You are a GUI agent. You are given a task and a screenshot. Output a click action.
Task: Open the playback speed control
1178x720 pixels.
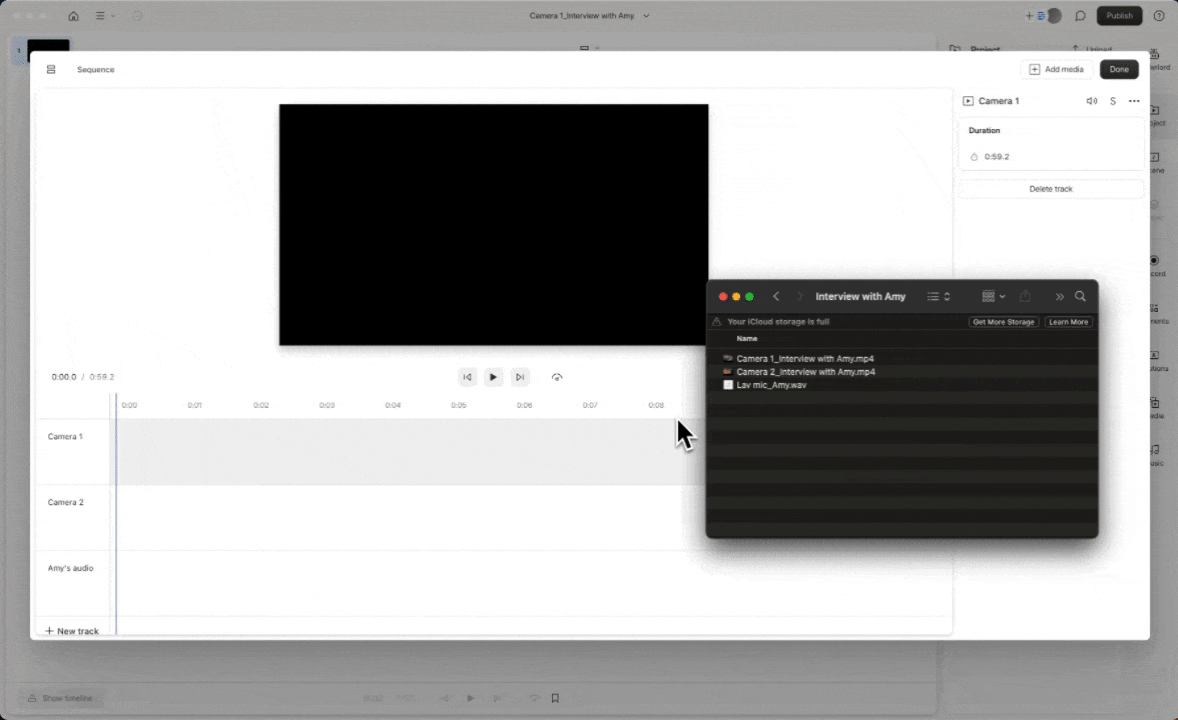tap(557, 377)
